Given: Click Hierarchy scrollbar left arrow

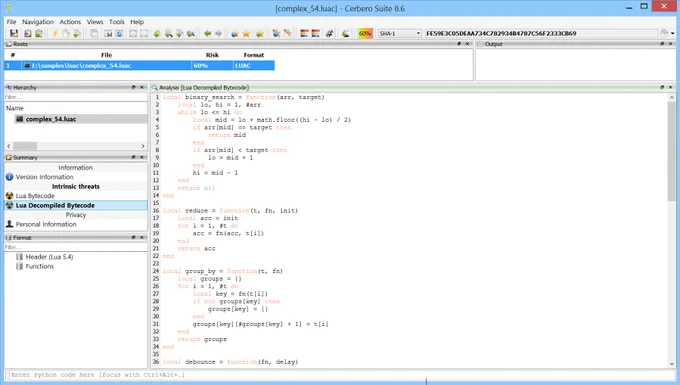Looking at the screenshot, I should point(9,146).
